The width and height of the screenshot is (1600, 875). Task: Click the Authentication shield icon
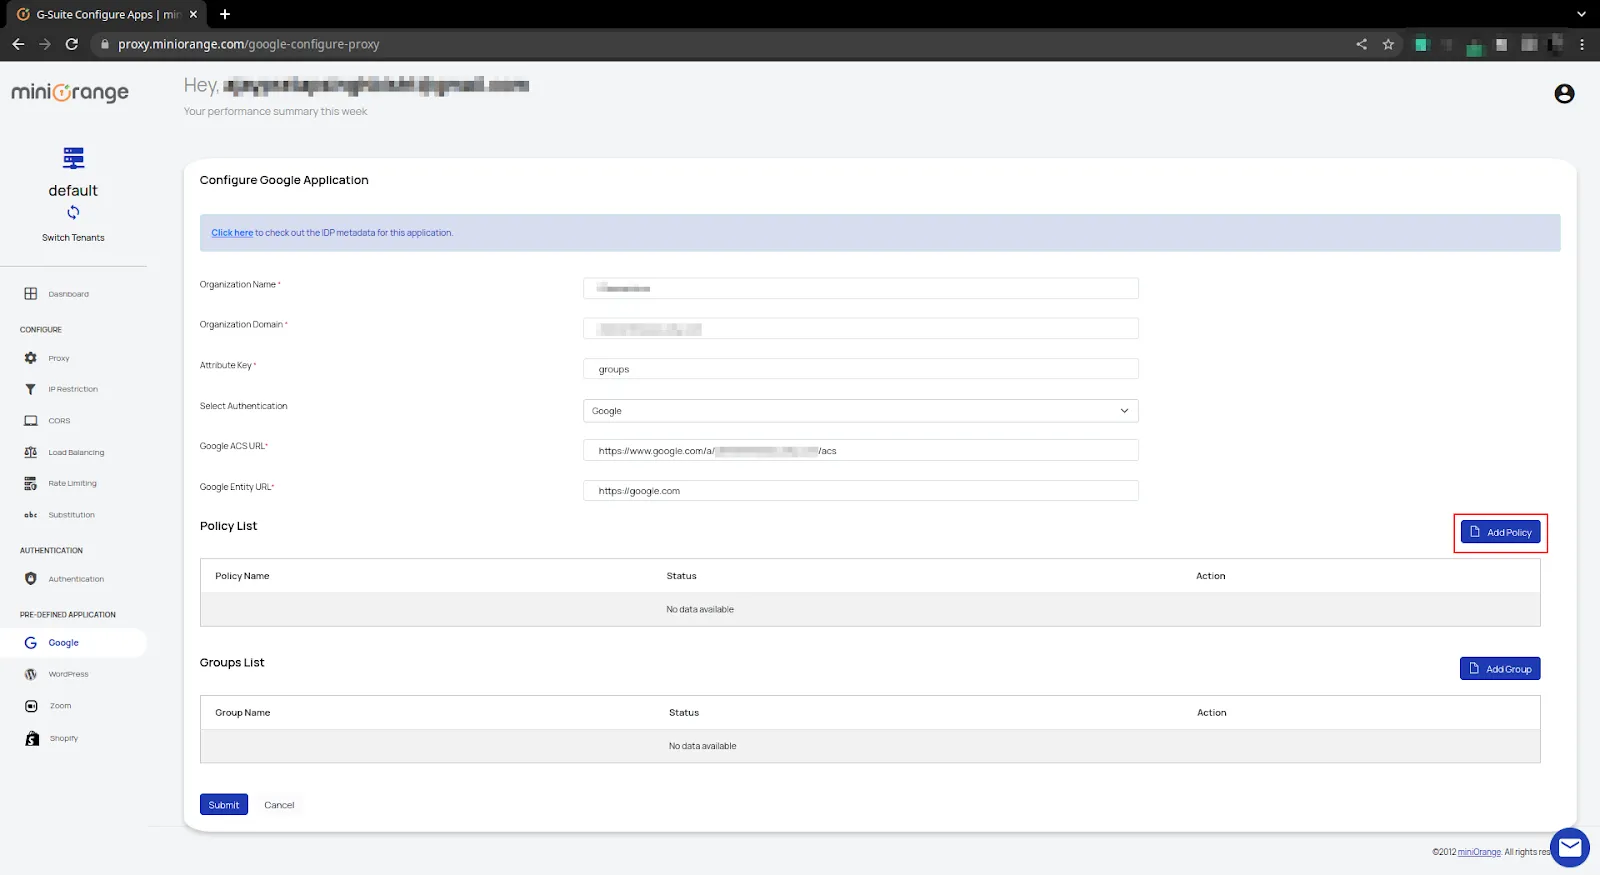pos(31,579)
